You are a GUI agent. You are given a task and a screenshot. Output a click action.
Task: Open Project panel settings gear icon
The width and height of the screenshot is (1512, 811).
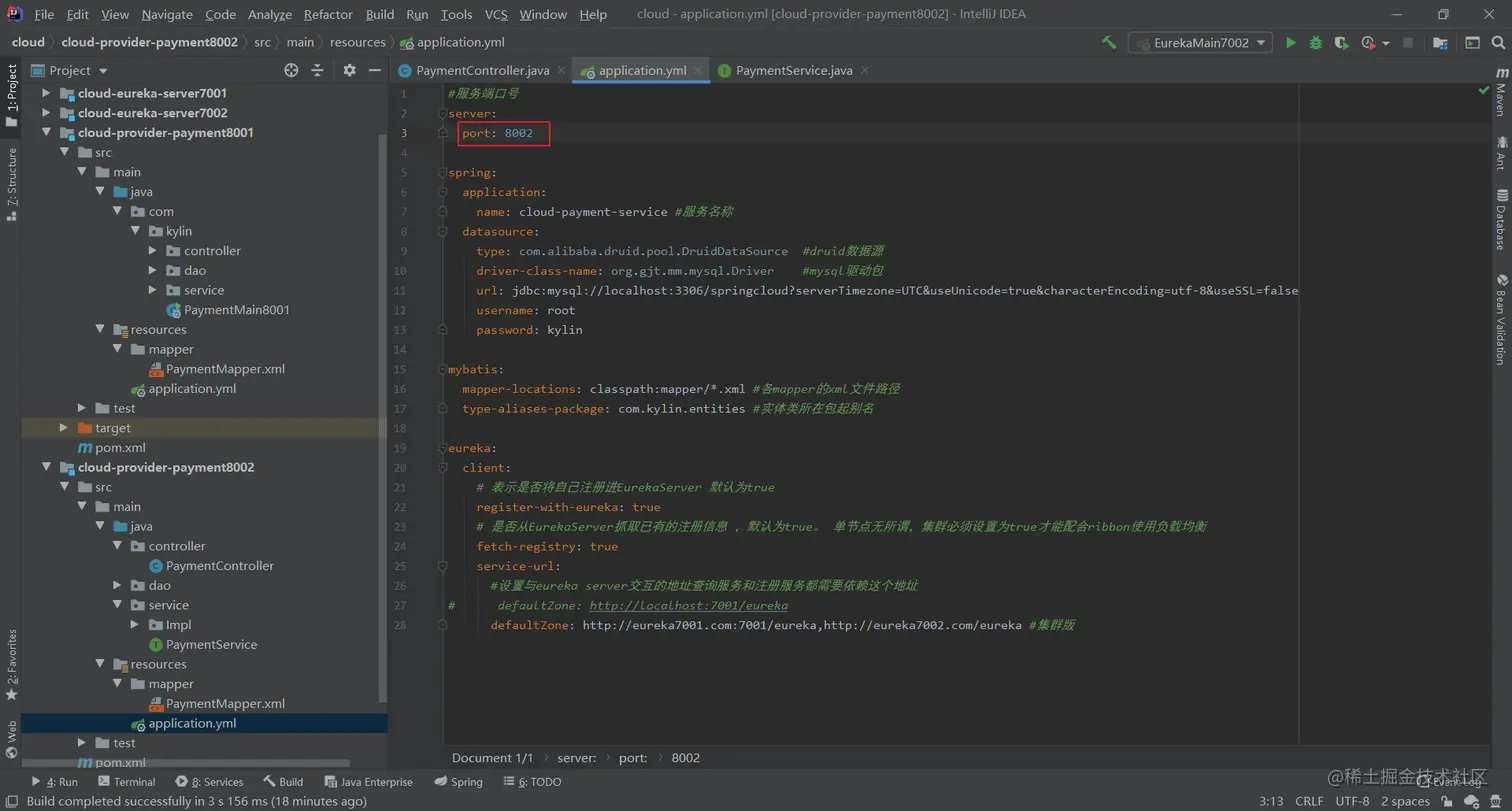point(349,70)
